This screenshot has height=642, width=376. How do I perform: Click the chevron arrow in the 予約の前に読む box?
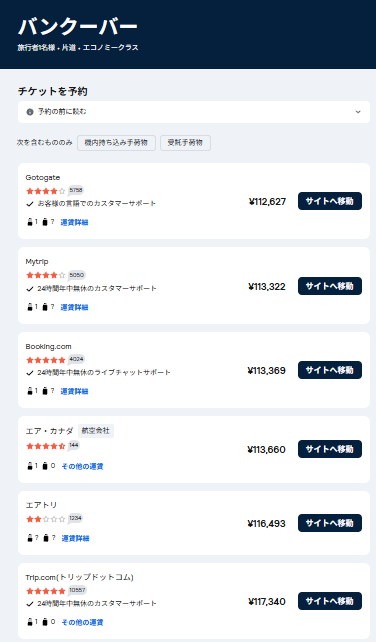pyautogui.click(x=358, y=112)
